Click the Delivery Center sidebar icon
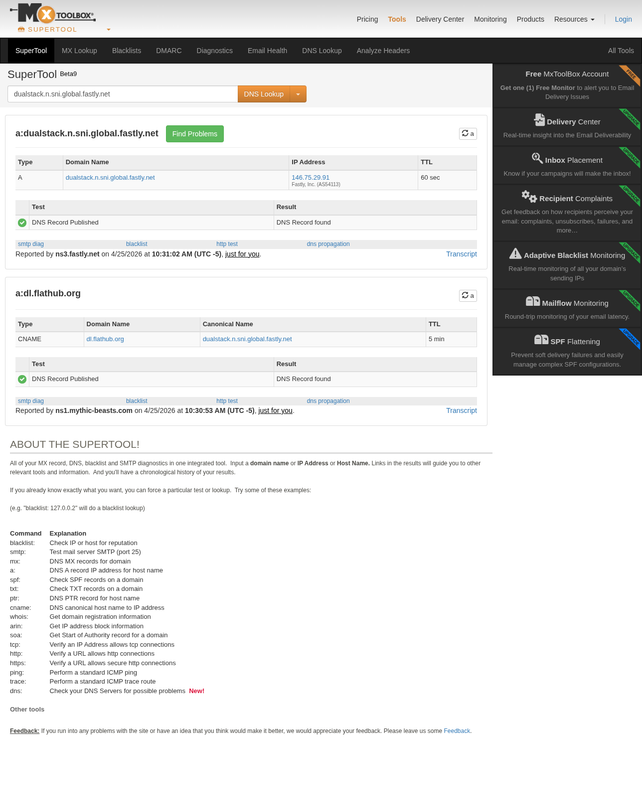The image size is (642, 800). 539,120
